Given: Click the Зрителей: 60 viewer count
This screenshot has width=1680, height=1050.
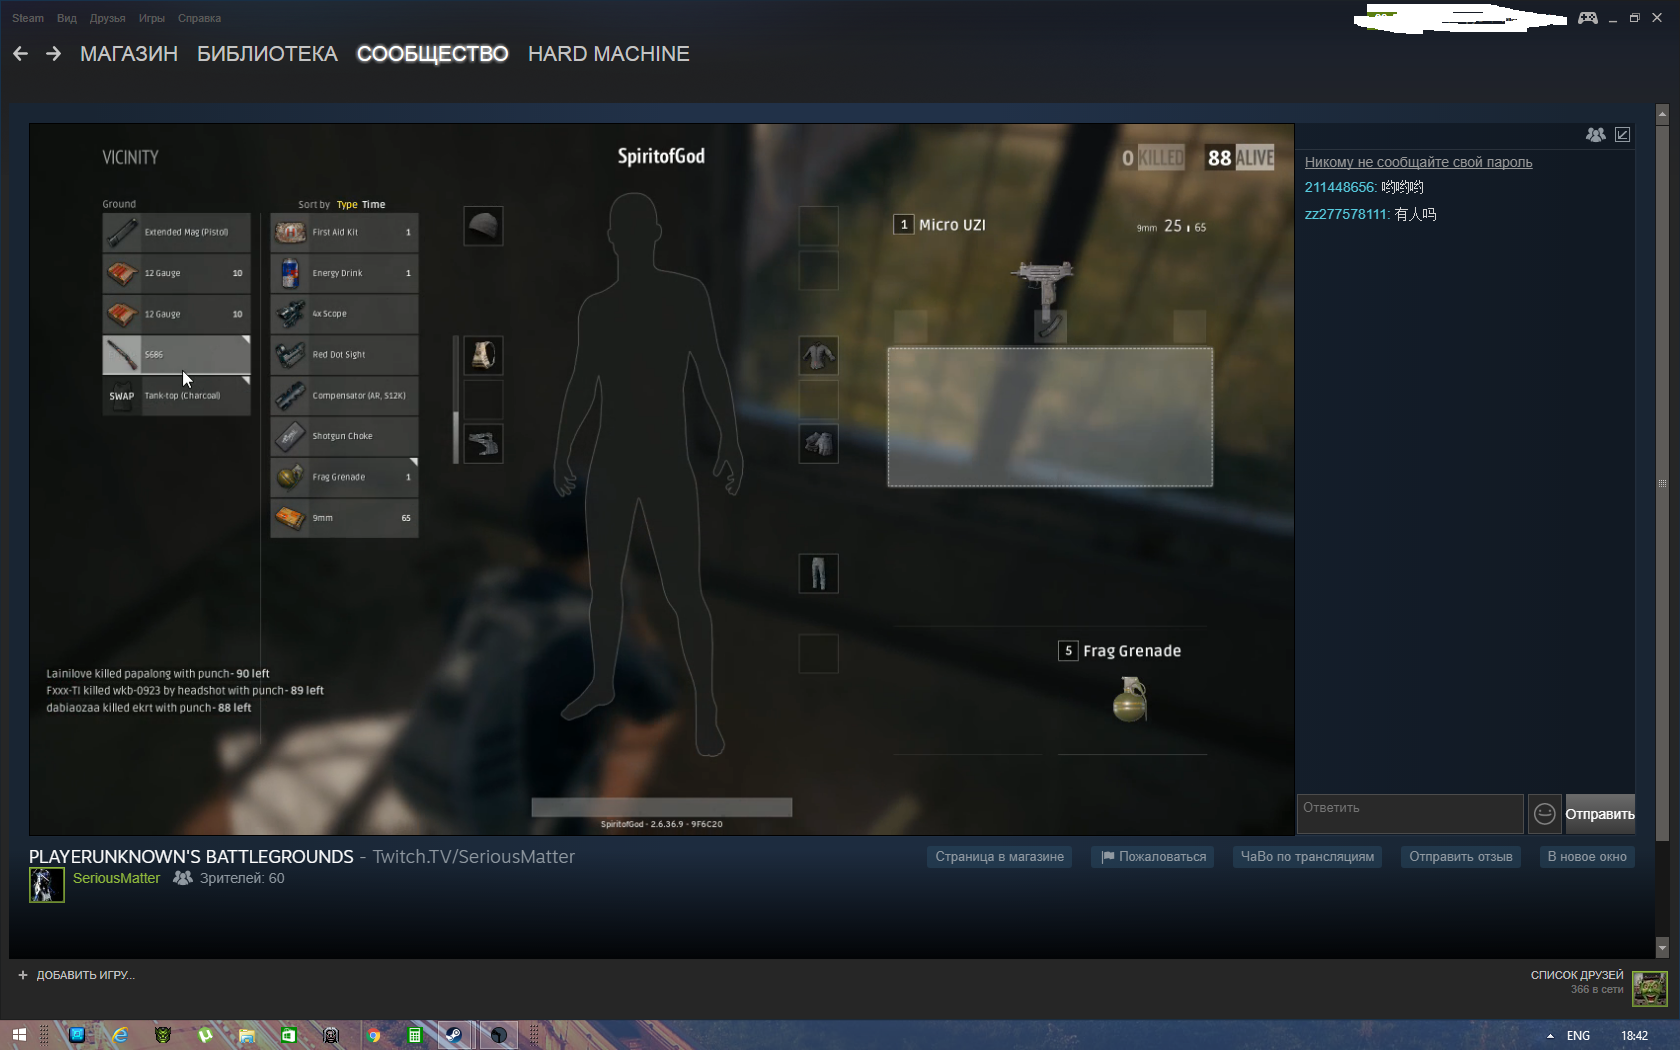Looking at the screenshot, I should (242, 878).
